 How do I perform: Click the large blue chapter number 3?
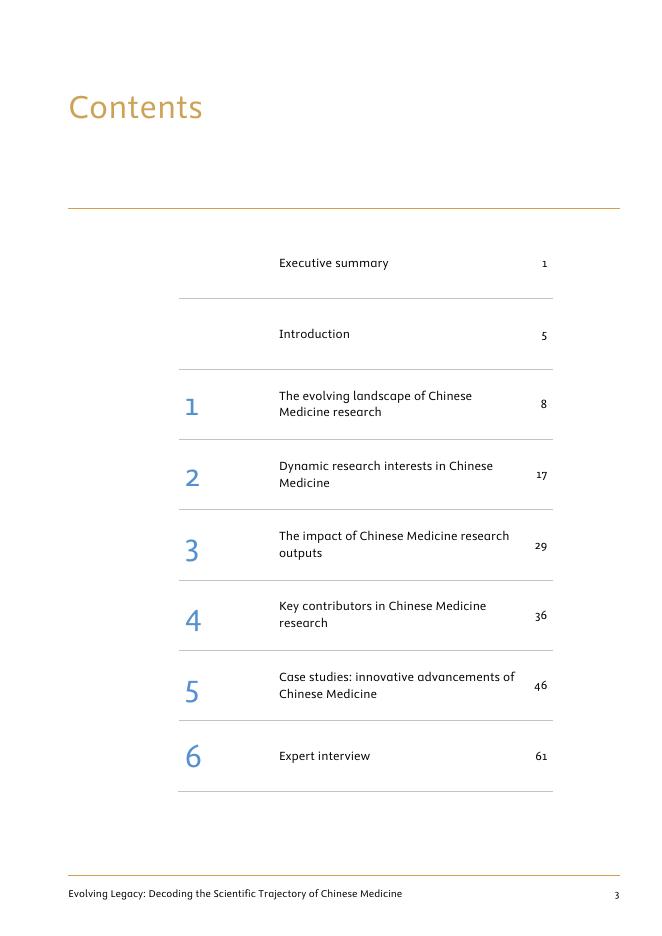click(x=192, y=551)
